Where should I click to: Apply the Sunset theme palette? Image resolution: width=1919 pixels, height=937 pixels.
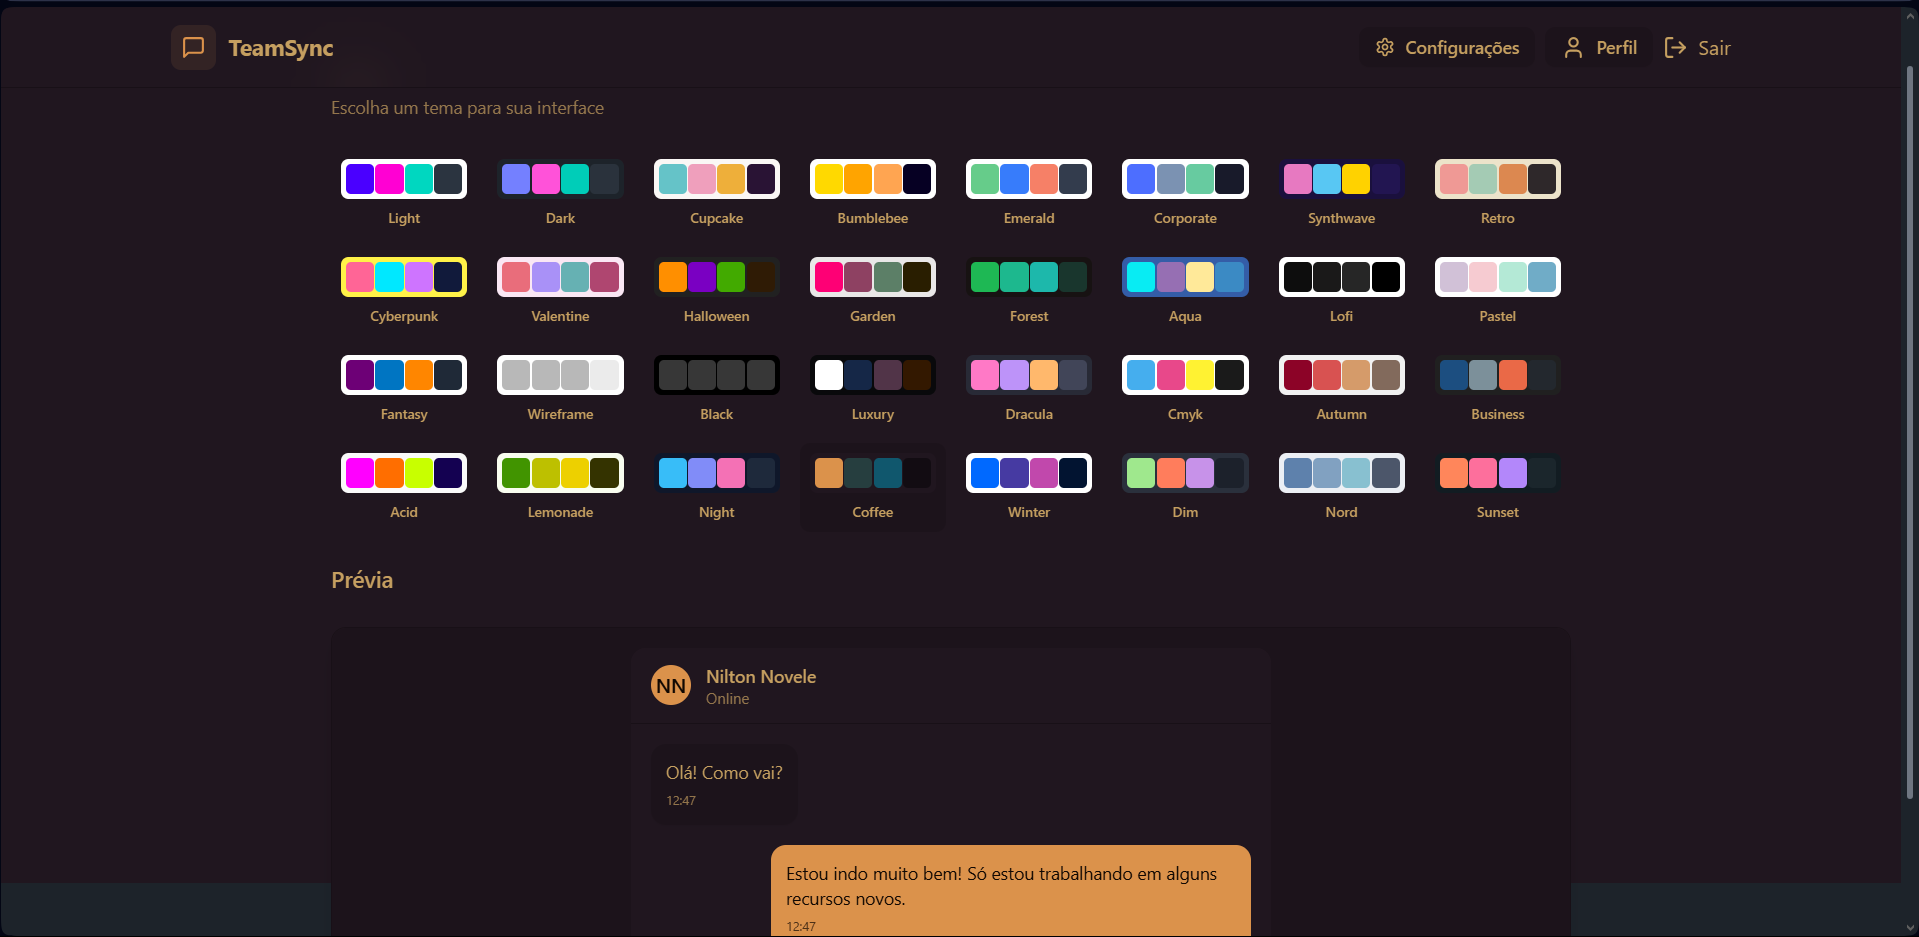[x=1498, y=473]
